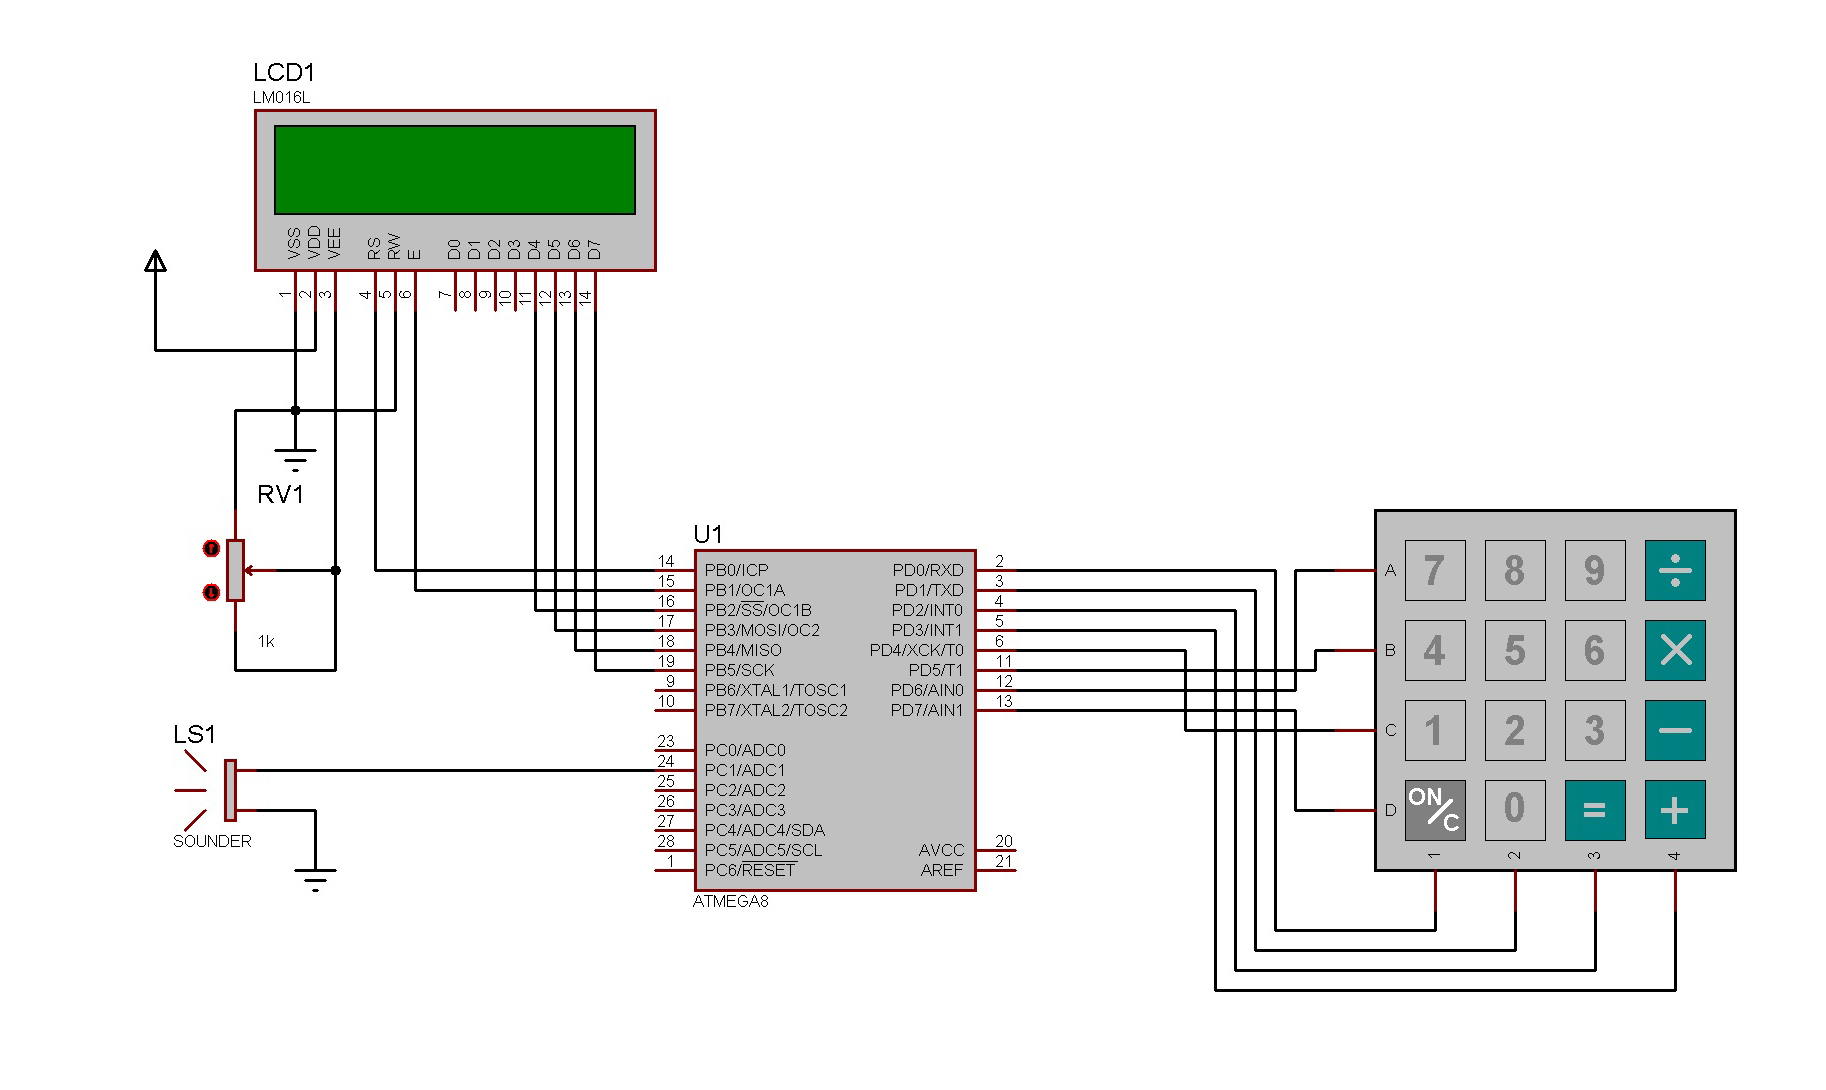Select the SOUNDER part name text
Image resolution: width=1826 pixels, height=1090 pixels.
pos(212,841)
